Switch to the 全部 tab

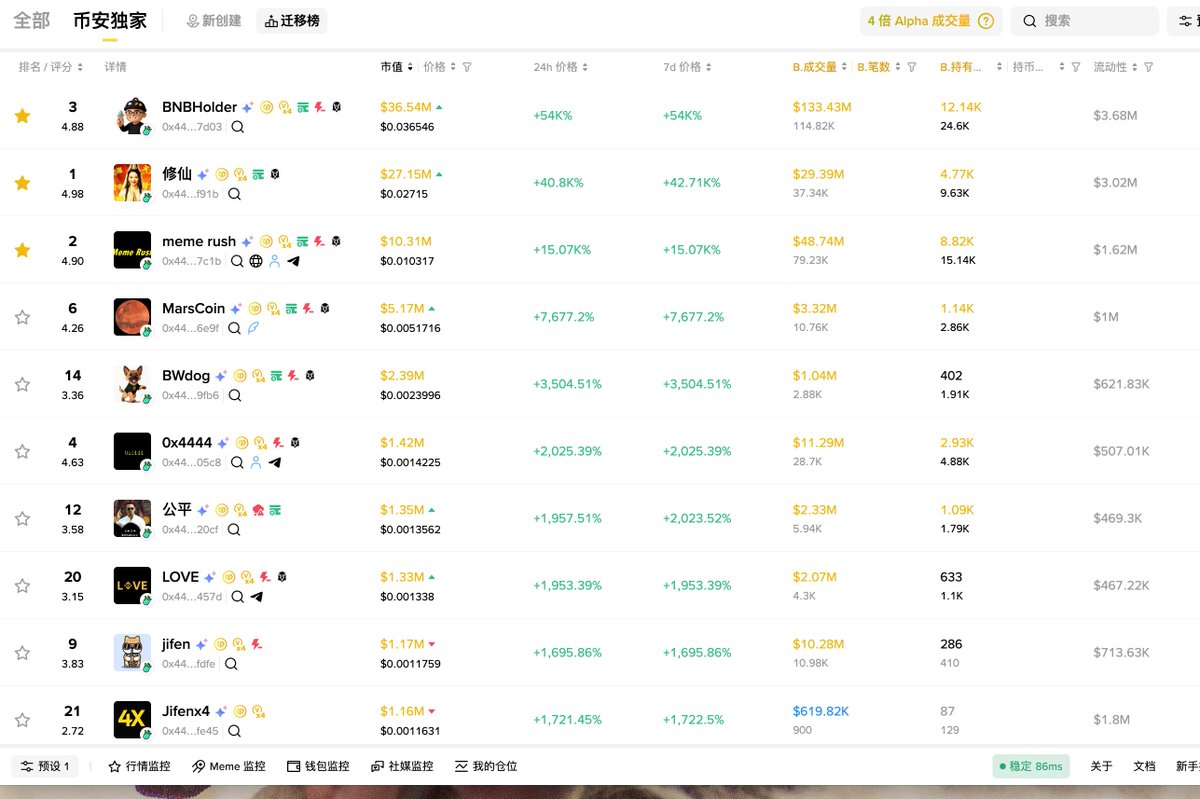pos(31,20)
